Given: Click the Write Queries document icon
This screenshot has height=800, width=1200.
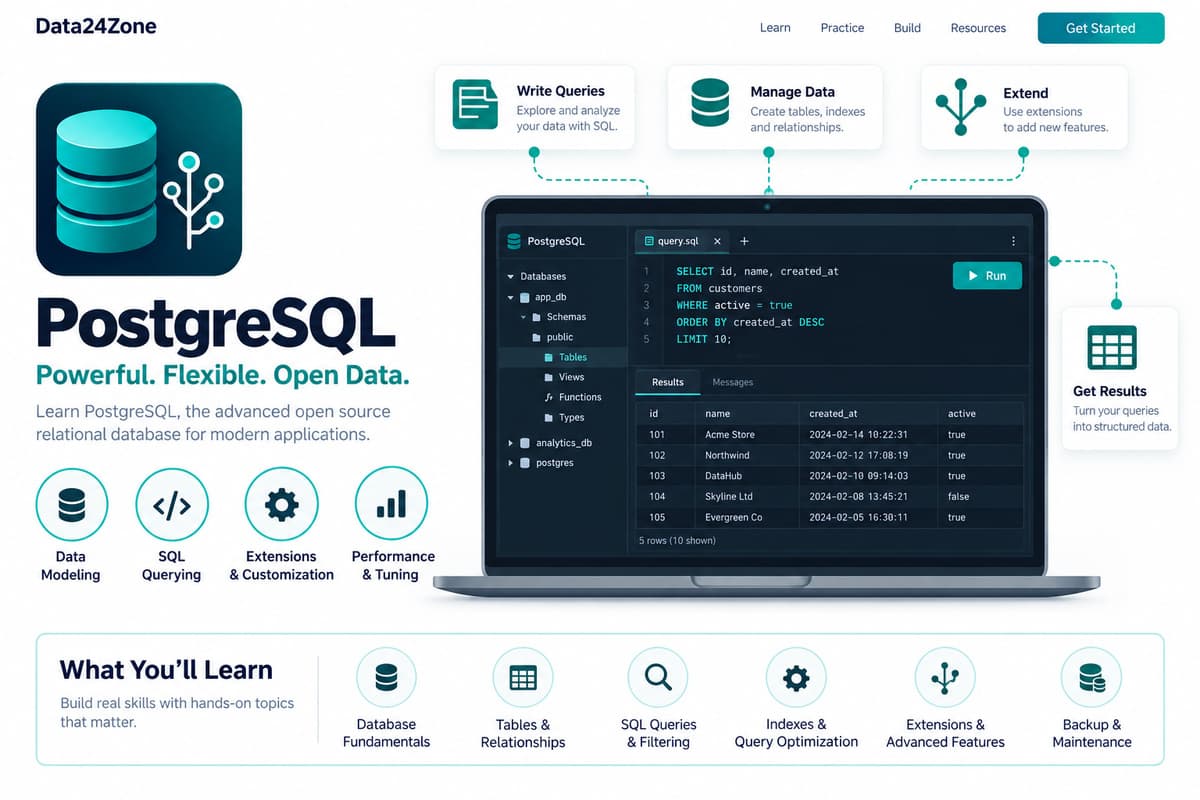Looking at the screenshot, I should coord(475,104).
